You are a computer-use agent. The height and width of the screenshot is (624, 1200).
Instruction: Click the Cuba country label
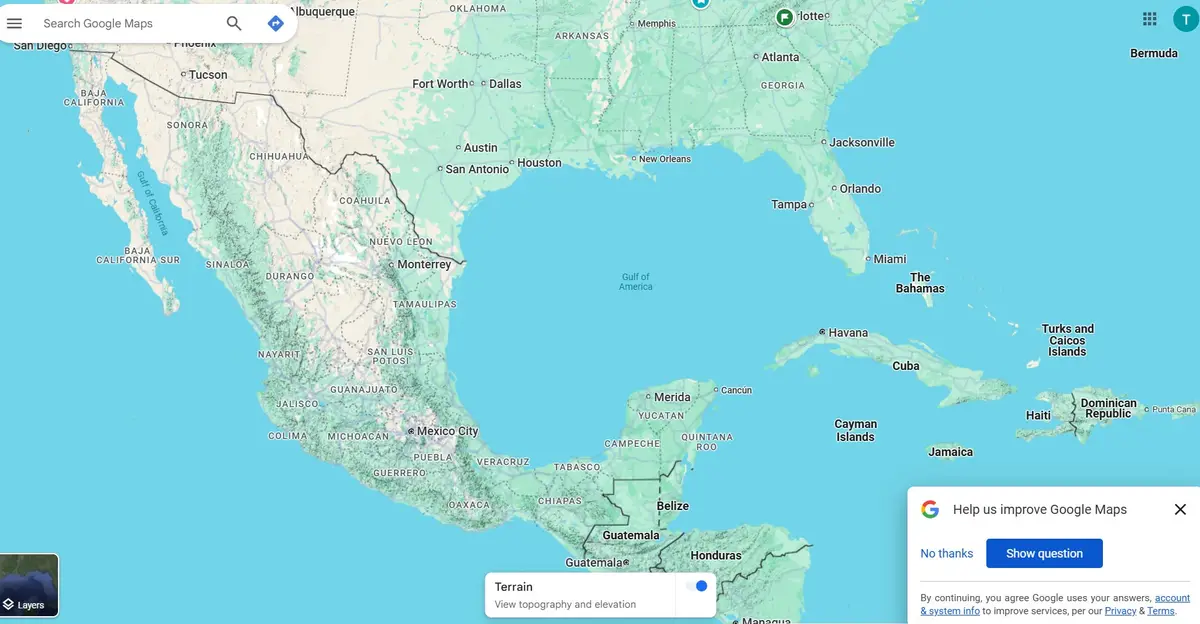[x=906, y=365]
